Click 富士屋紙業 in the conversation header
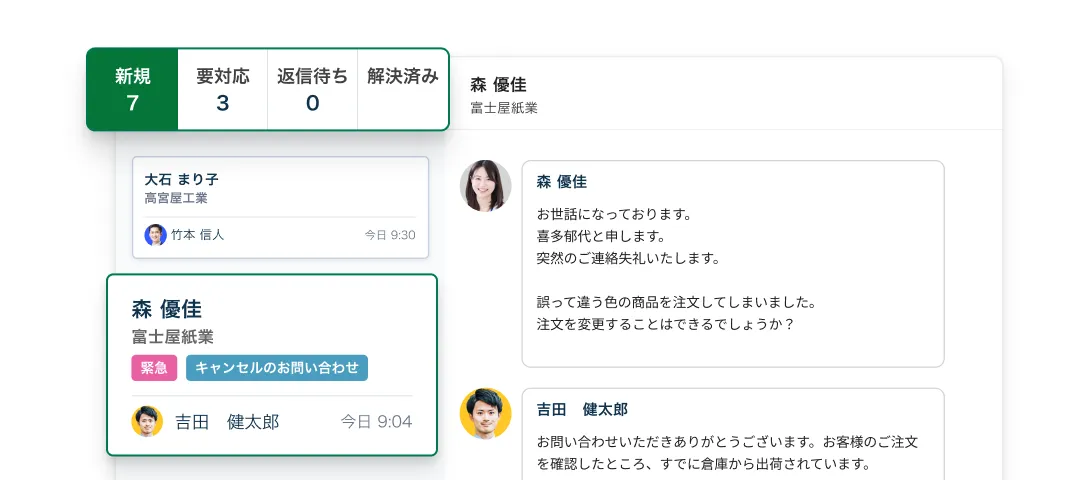The image size is (1080, 480). coord(504,108)
